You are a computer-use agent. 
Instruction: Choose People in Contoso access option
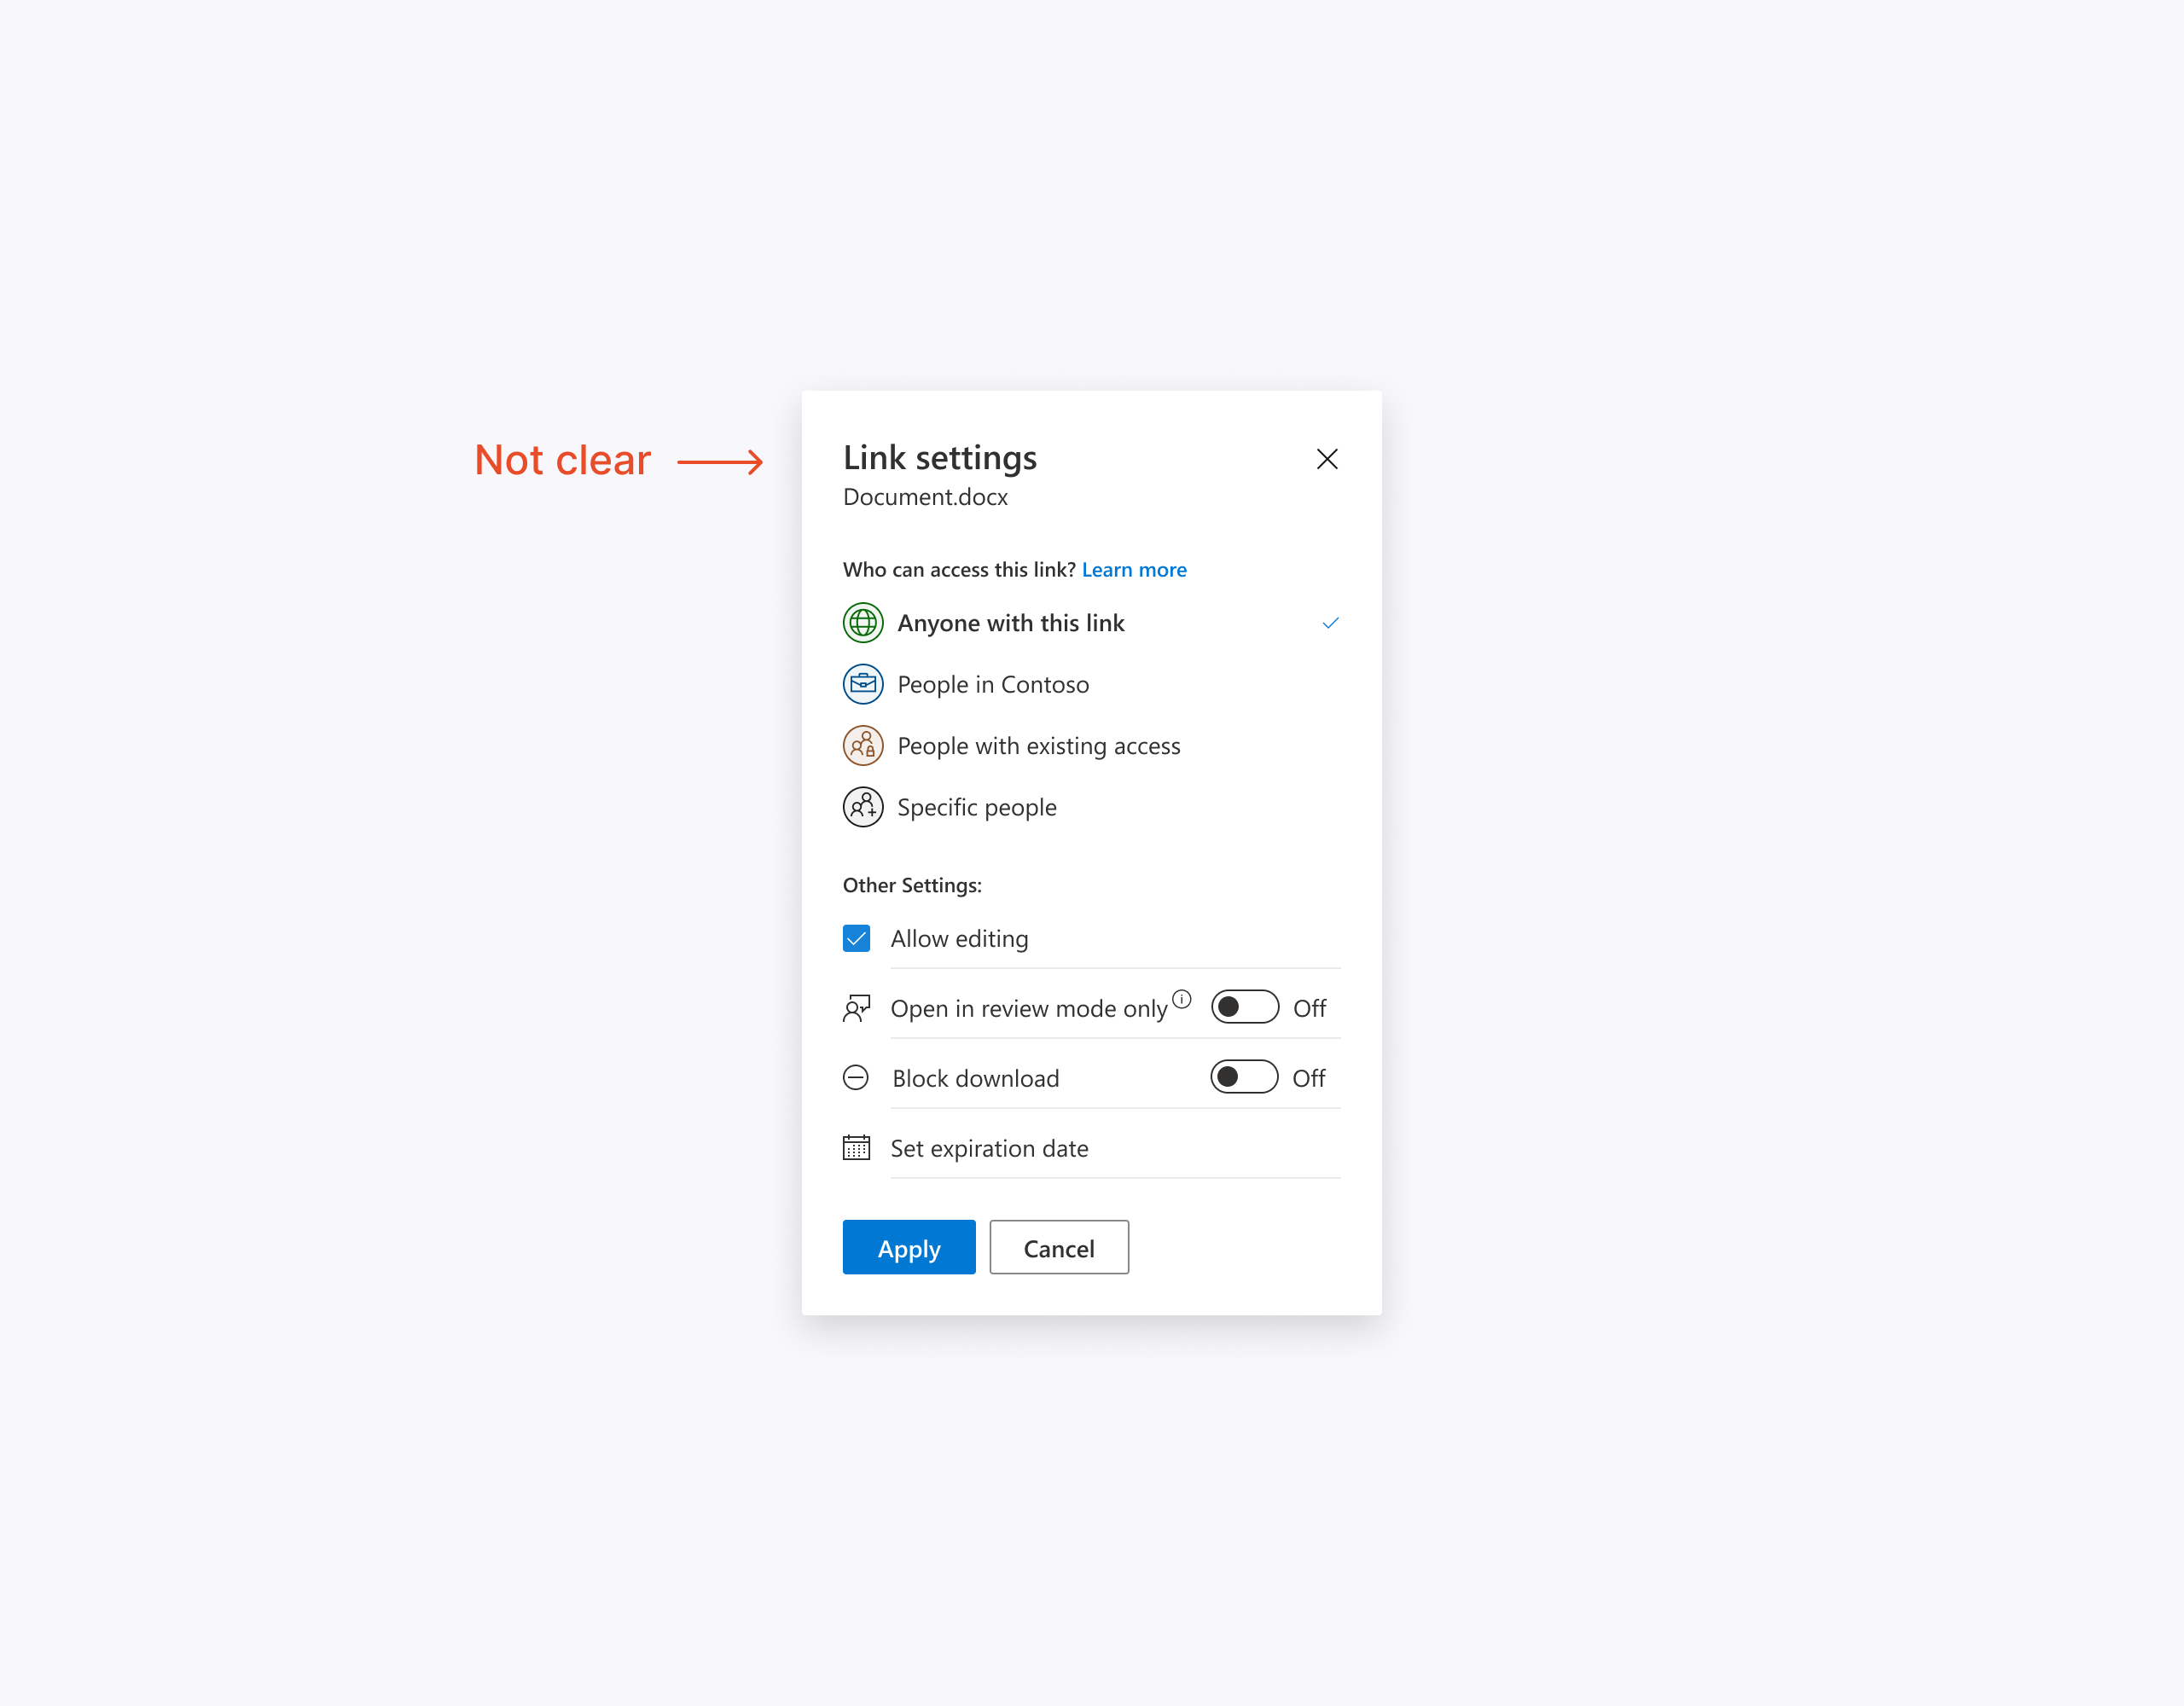coord(1091,684)
